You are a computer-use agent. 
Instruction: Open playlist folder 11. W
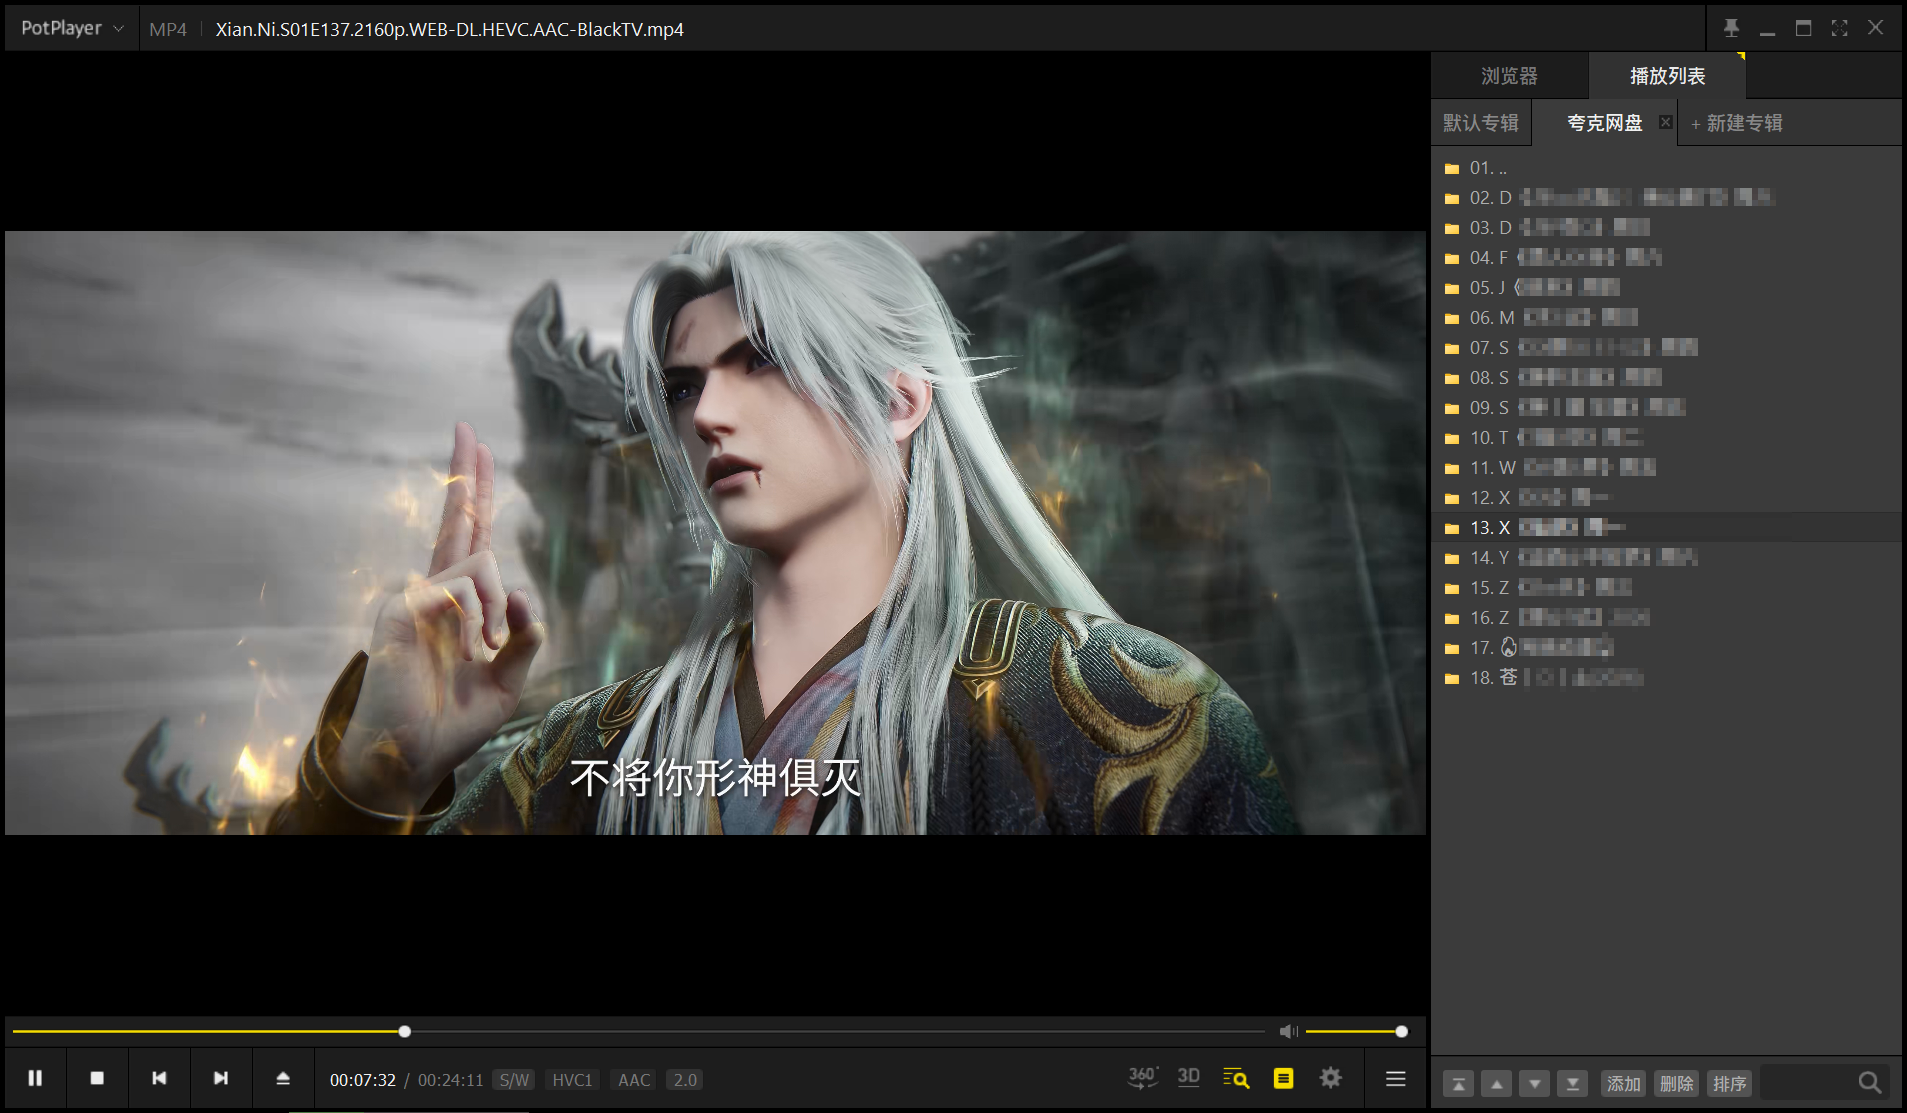click(x=1666, y=468)
